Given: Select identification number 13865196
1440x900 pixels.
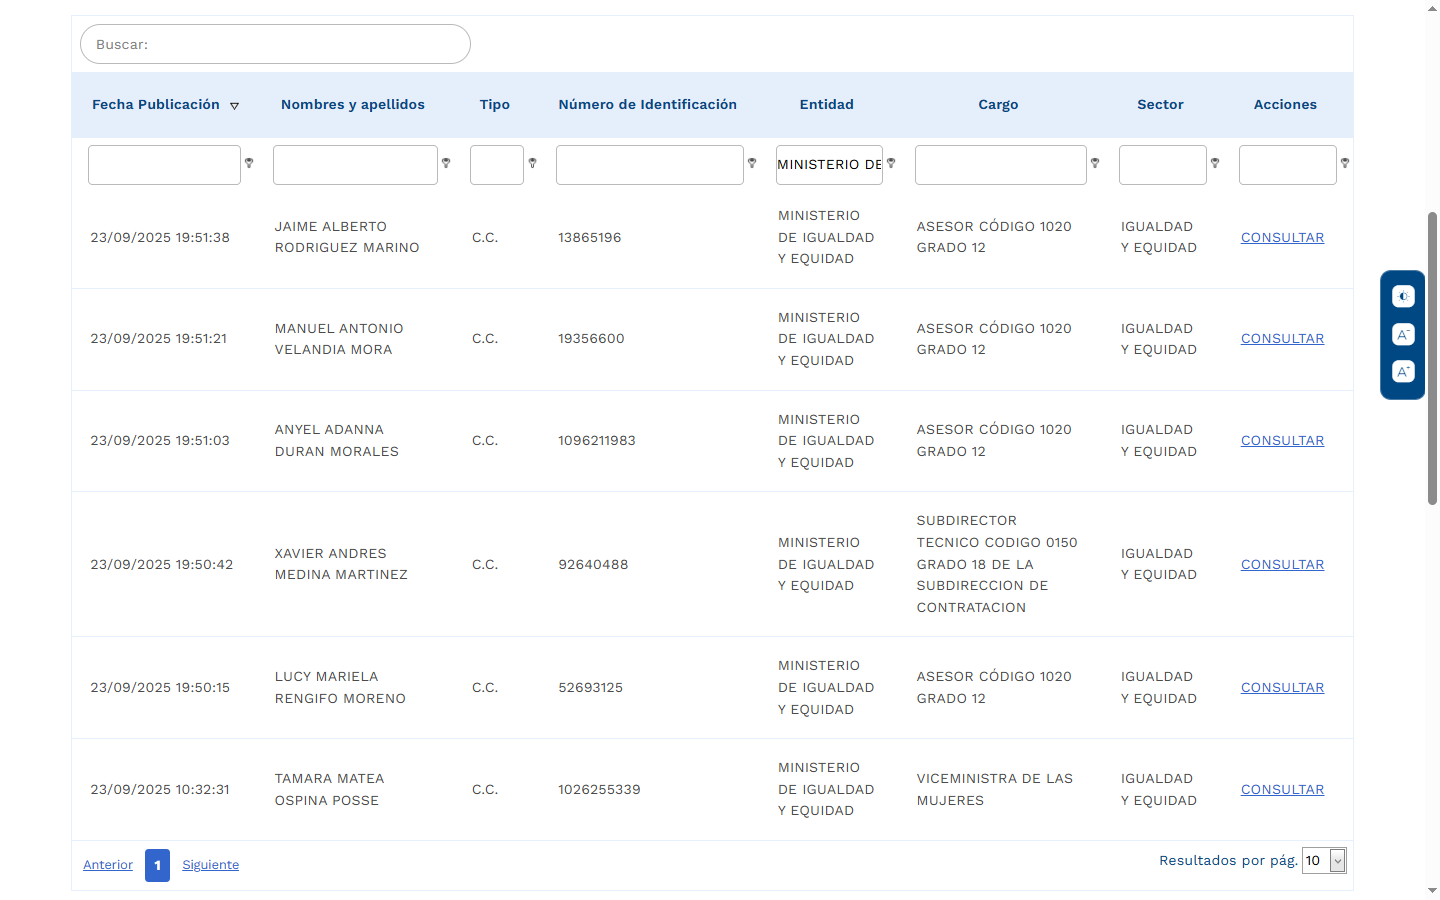Looking at the screenshot, I should point(590,237).
